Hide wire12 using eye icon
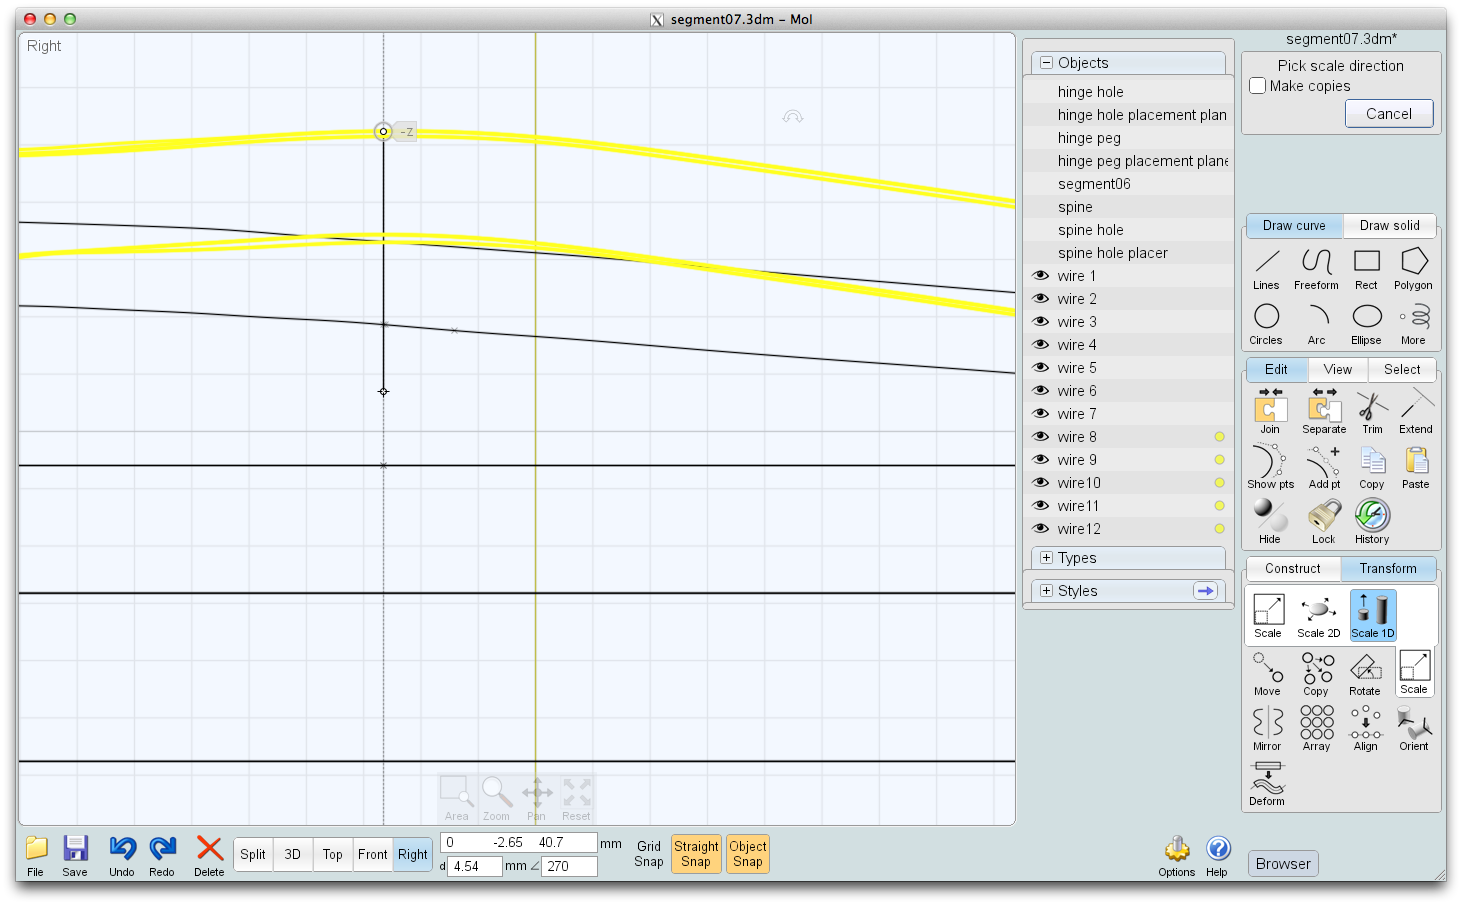This screenshot has height=905, width=1462. click(x=1041, y=529)
